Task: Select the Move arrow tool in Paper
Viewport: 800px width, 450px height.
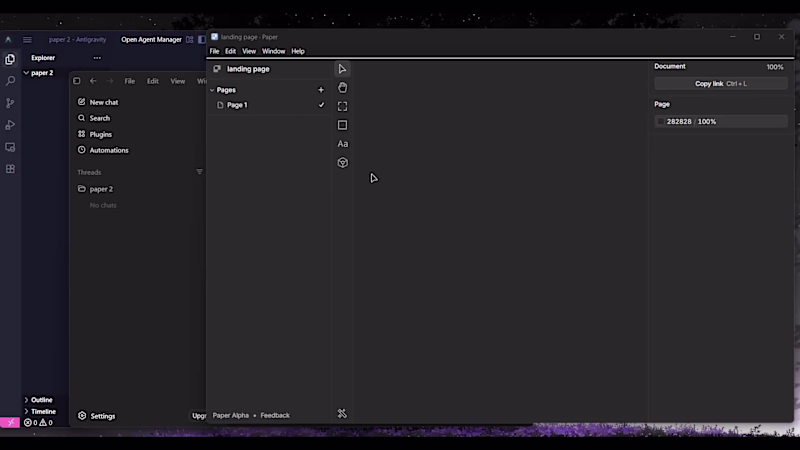Action: [x=342, y=69]
